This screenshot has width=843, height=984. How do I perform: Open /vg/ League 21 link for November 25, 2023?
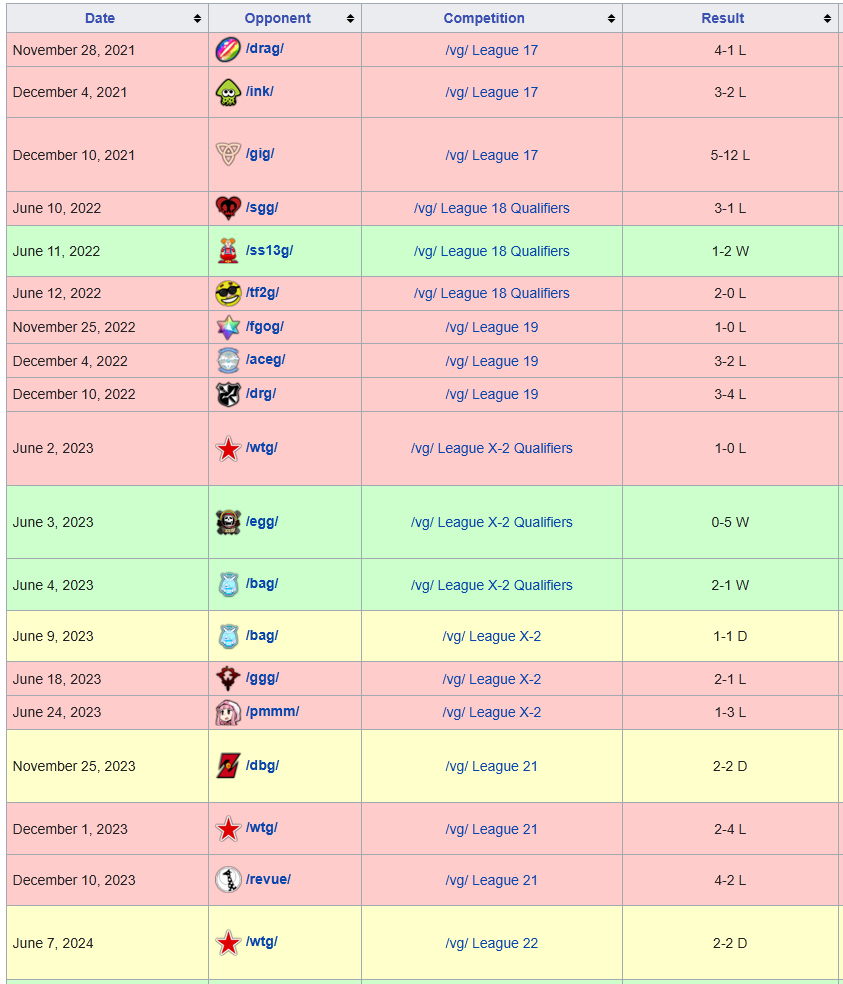(491, 766)
